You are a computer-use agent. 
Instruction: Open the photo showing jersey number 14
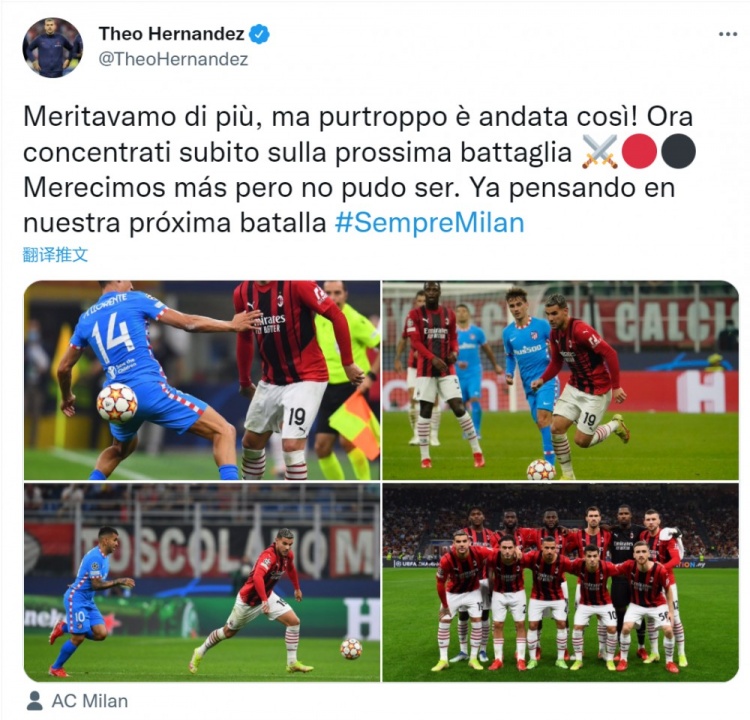coord(202,380)
